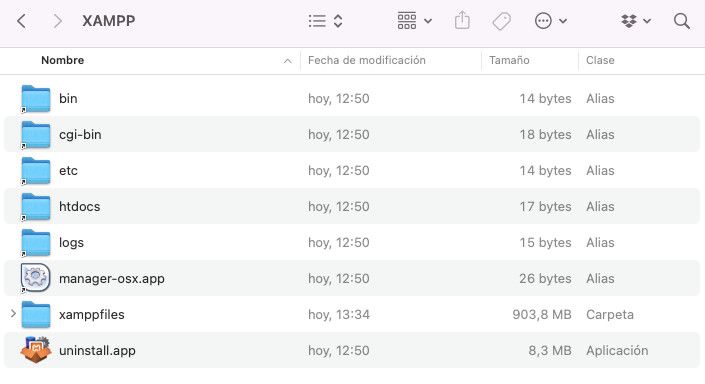Select the logs folder icon
Image resolution: width=705 pixels, height=384 pixels.
(x=36, y=242)
